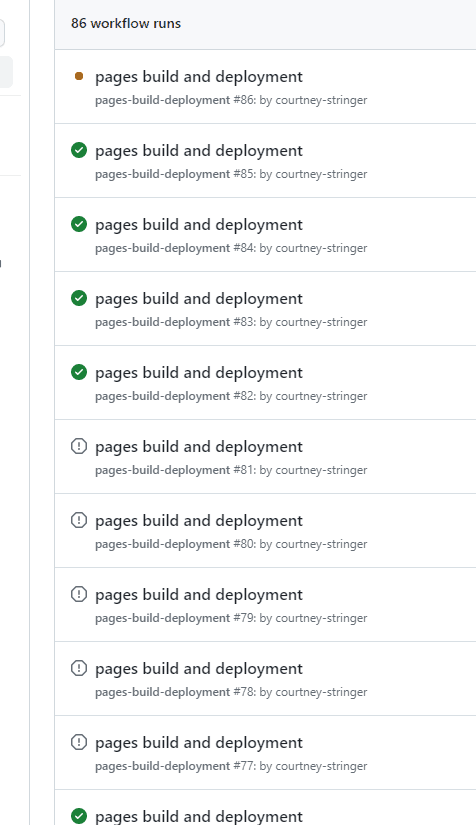Open pages build and deployment run #80
The image size is (476, 825).
click(199, 521)
